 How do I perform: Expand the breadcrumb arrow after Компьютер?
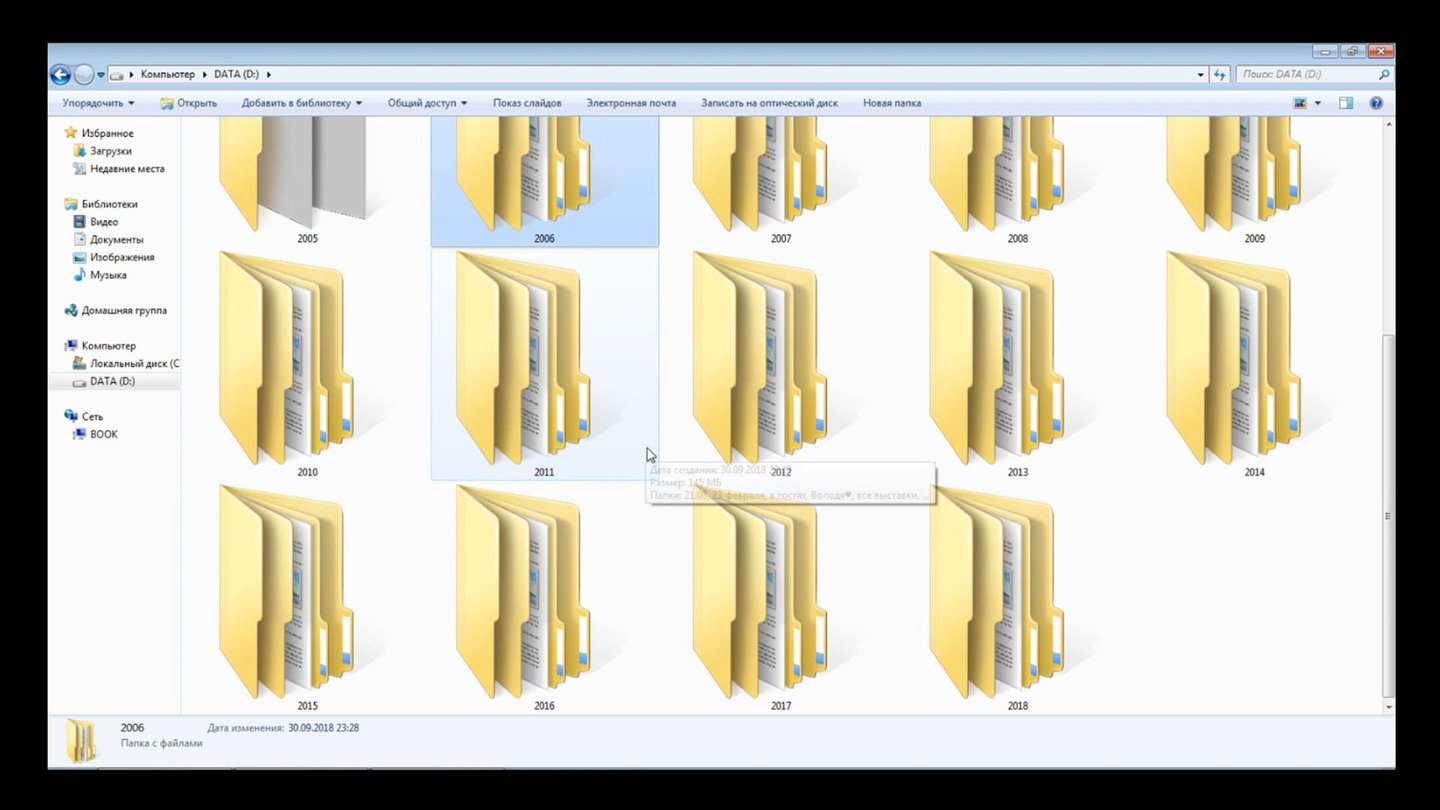[205, 75]
